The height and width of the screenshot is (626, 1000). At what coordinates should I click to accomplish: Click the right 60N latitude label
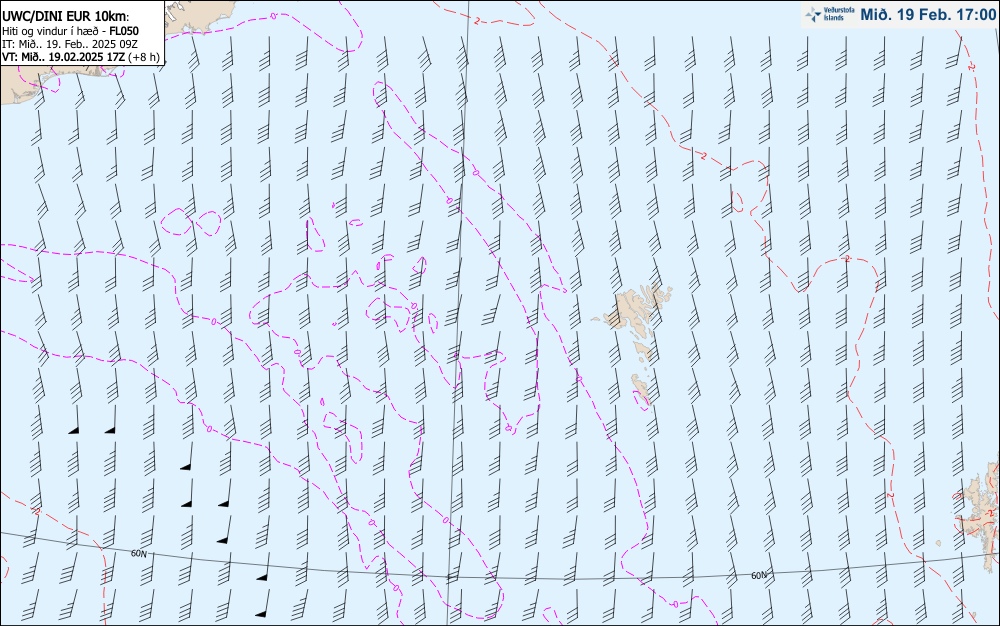tap(759, 575)
